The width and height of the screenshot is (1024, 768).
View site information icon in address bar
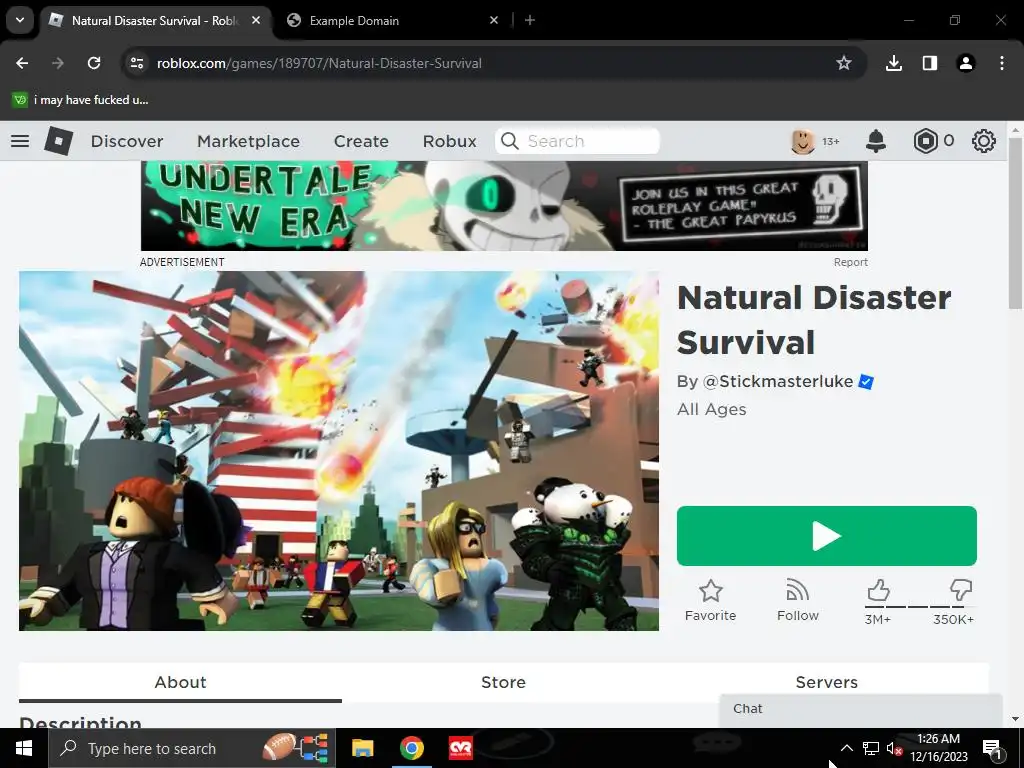(x=137, y=63)
